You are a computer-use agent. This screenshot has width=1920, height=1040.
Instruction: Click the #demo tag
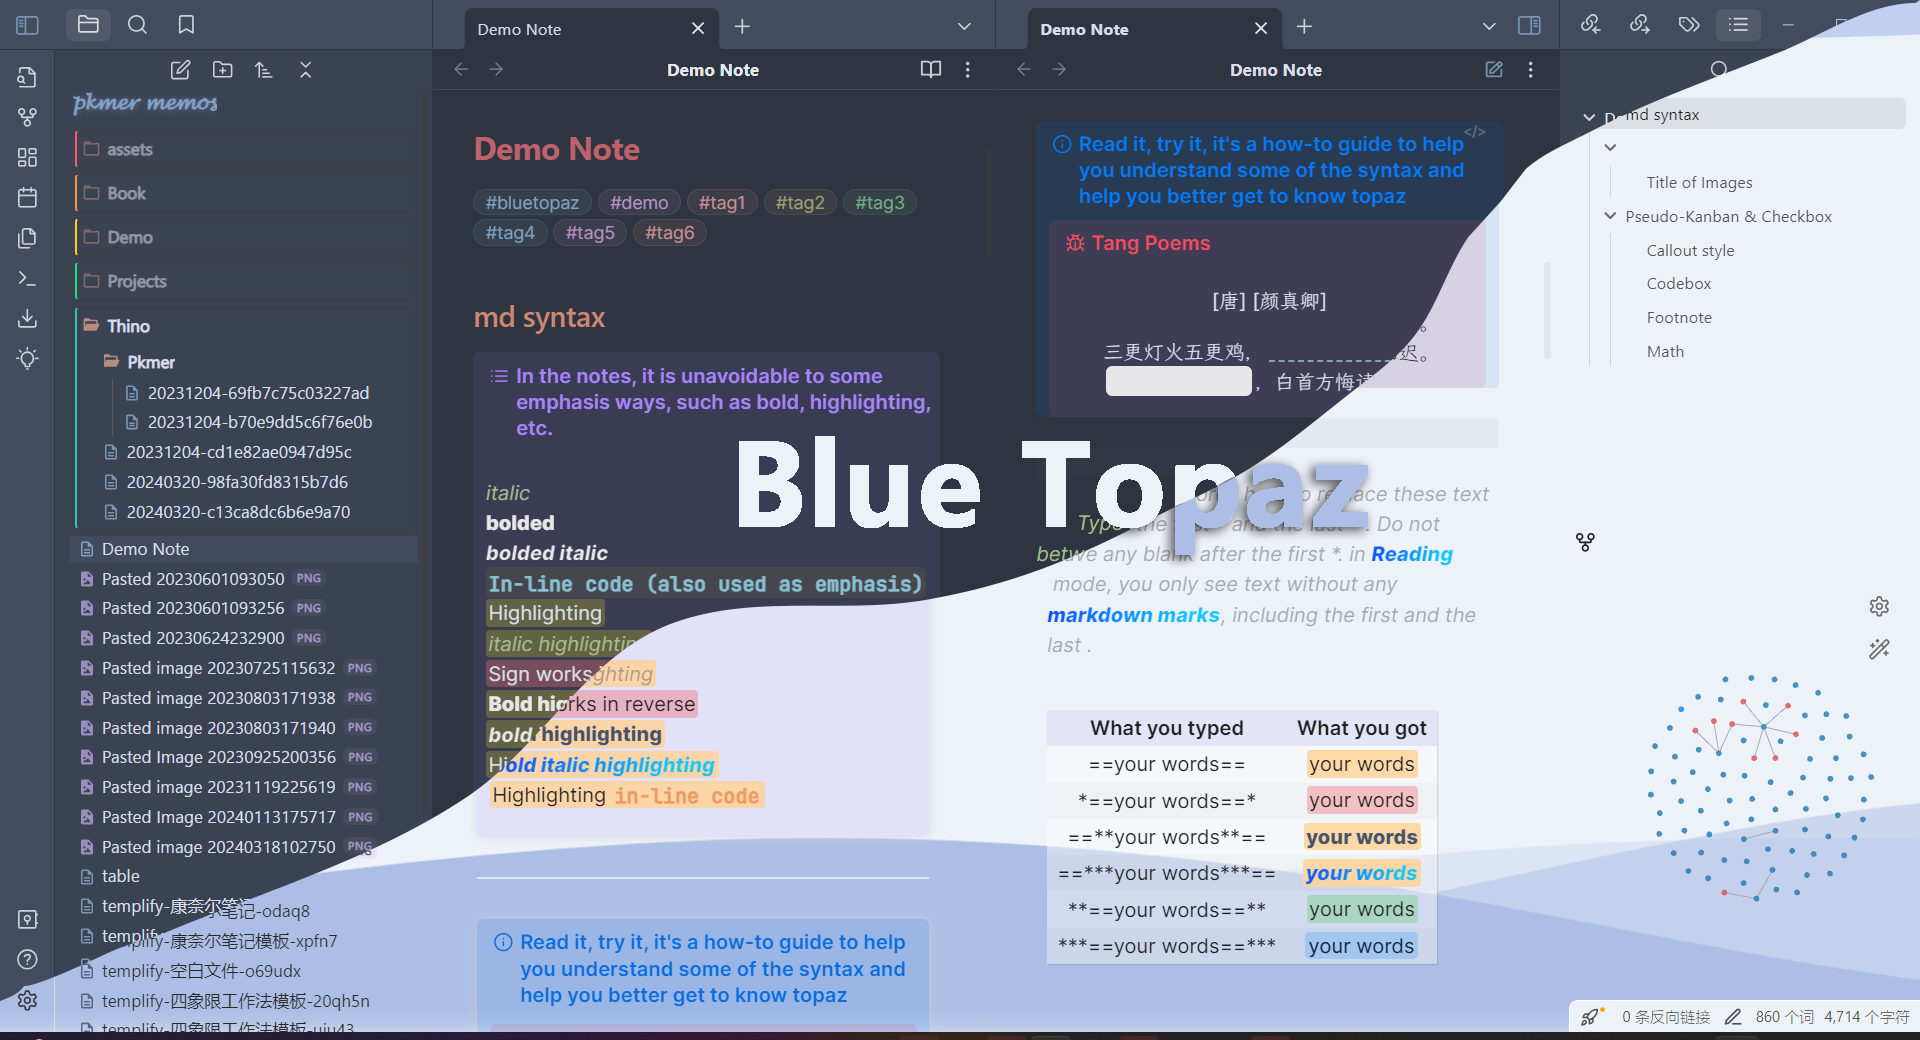tap(639, 203)
